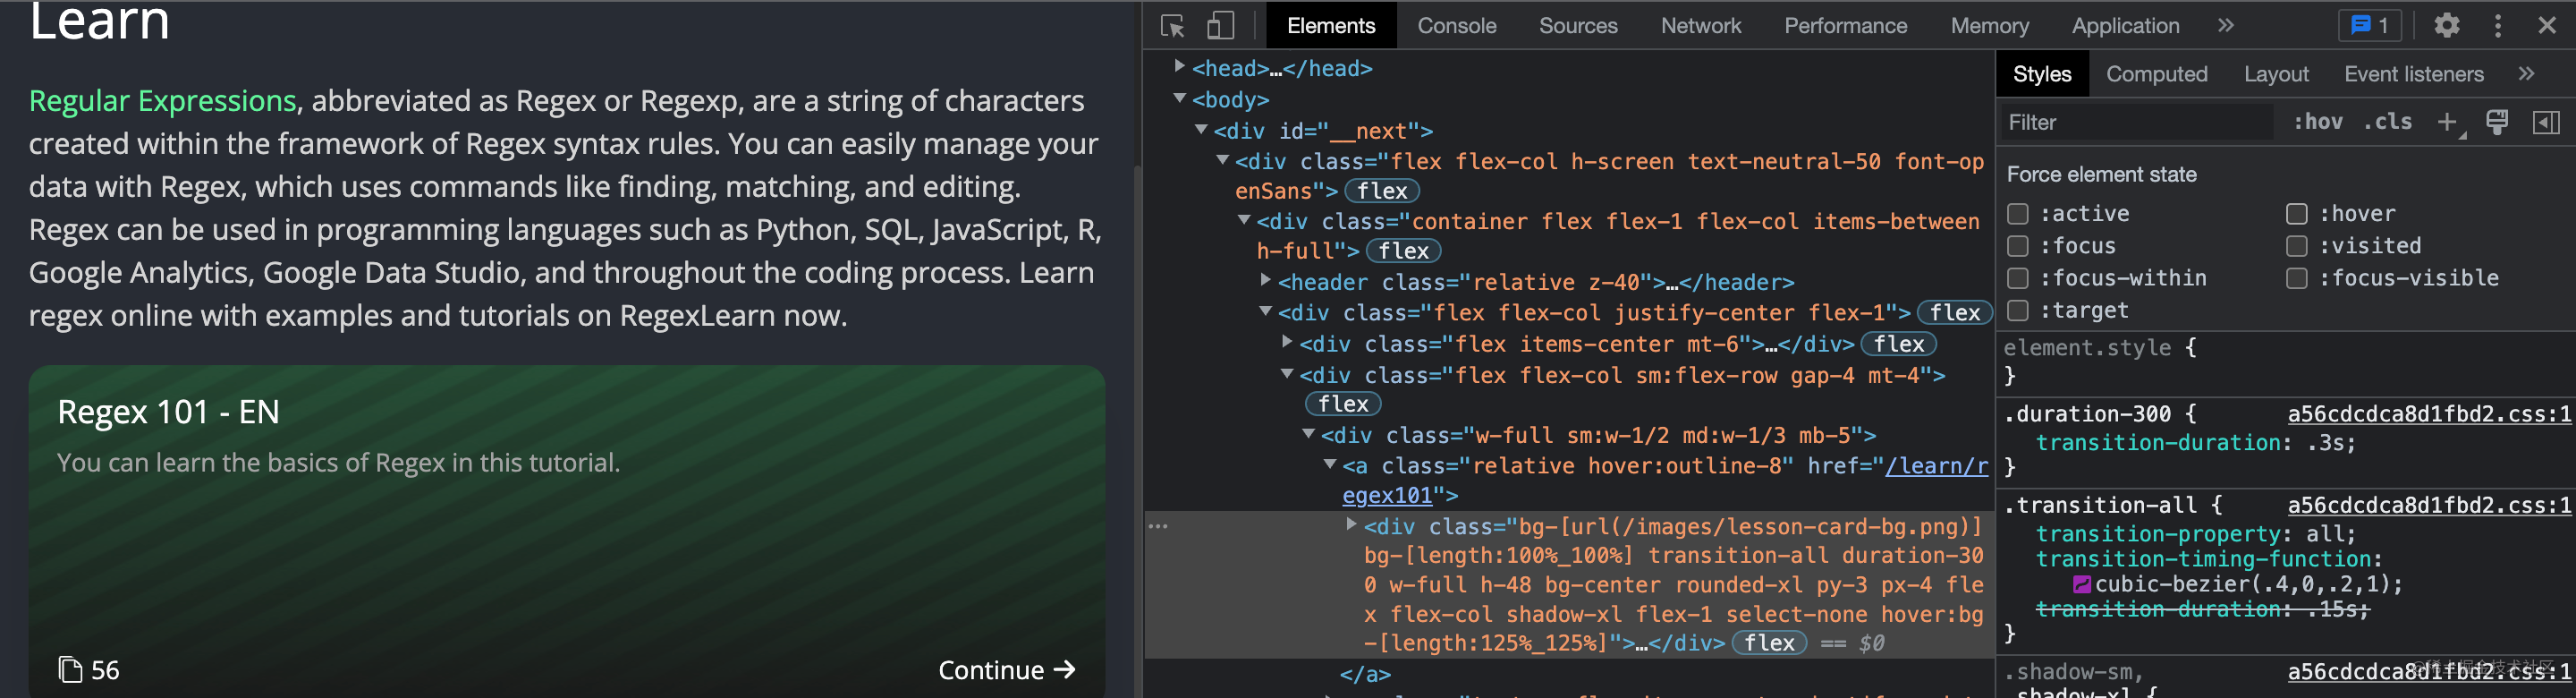Screen dimensions: 2576x698
Task: Select the Event listeners sidebar tab
Action: (2413, 74)
